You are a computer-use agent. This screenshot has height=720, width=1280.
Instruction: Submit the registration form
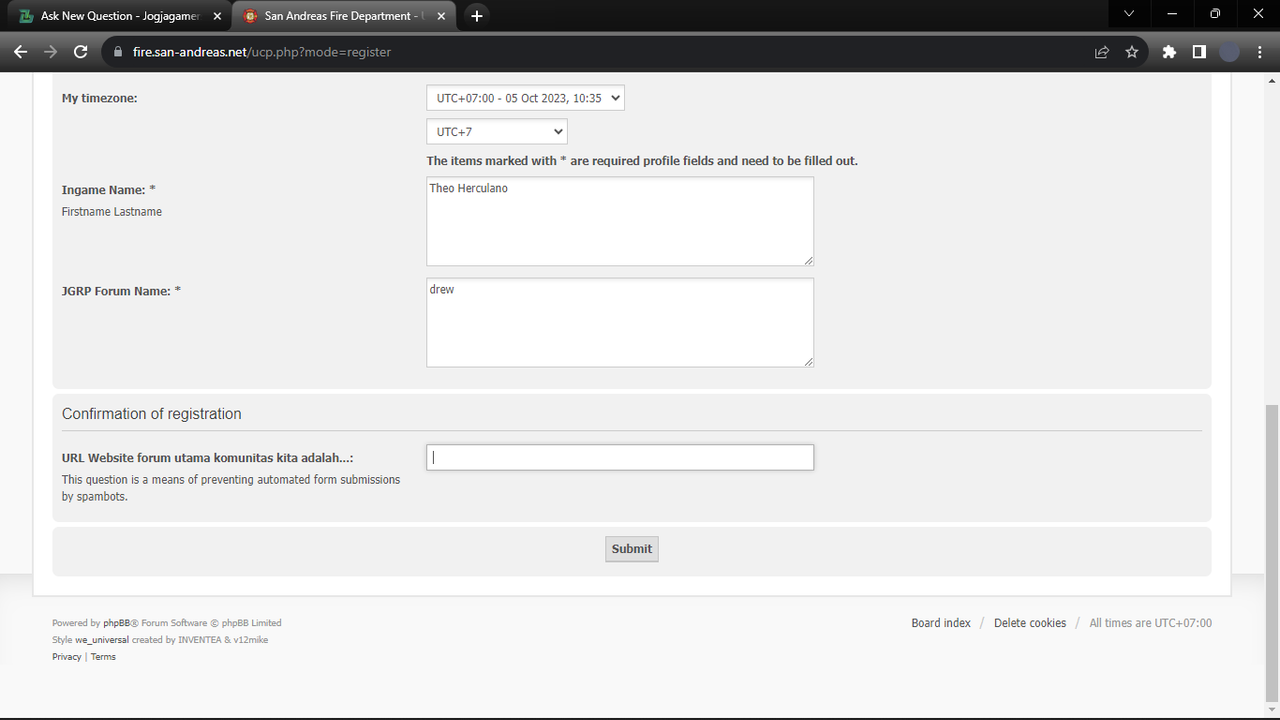[x=632, y=549]
